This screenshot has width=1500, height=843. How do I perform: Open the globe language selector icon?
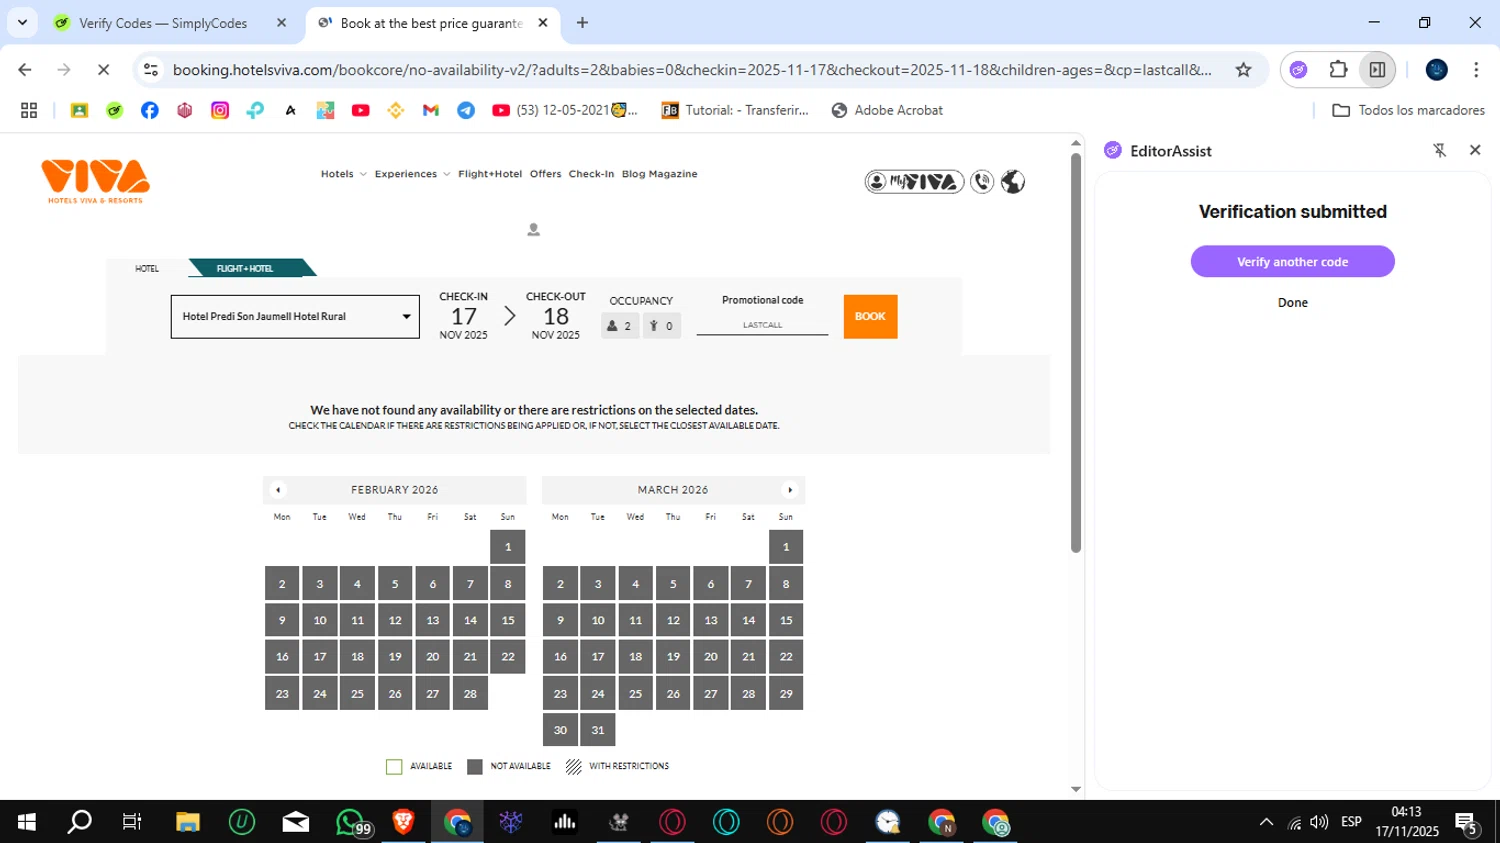click(1013, 182)
